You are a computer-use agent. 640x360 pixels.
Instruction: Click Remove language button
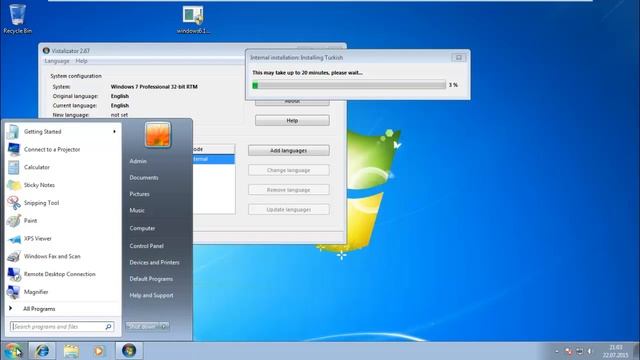[x=289, y=190]
